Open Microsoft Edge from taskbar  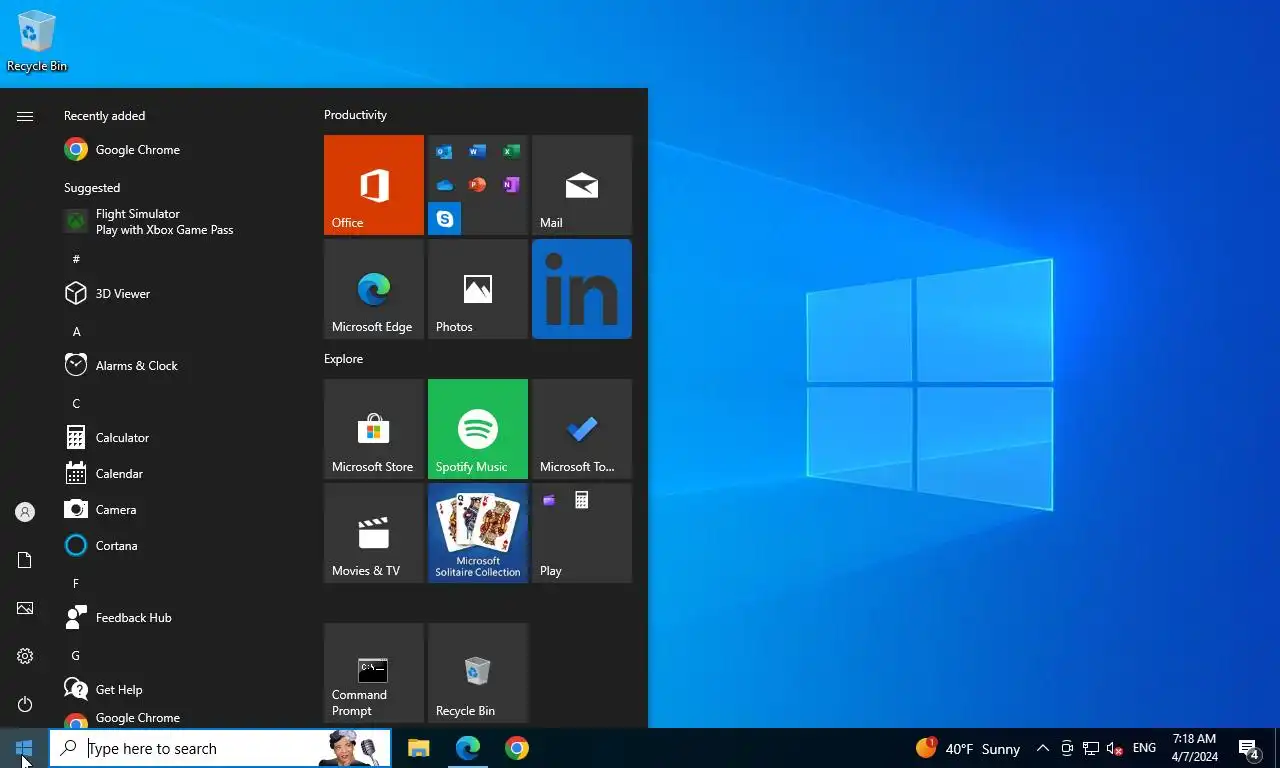point(468,748)
